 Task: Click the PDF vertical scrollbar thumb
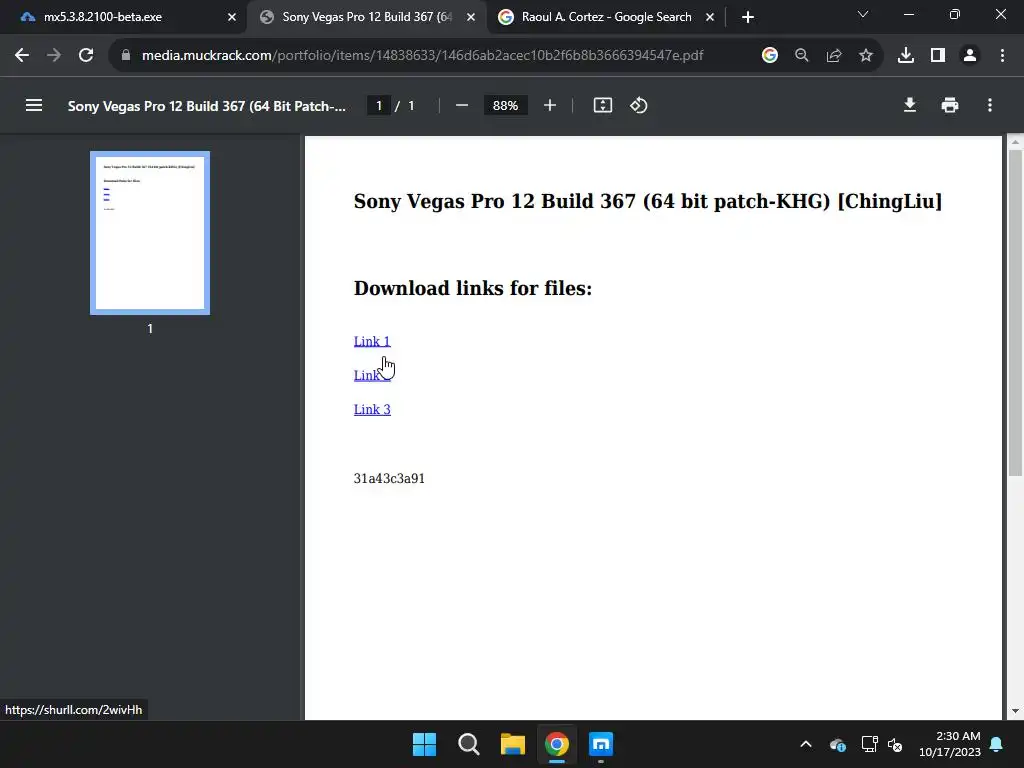point(1015,313)
